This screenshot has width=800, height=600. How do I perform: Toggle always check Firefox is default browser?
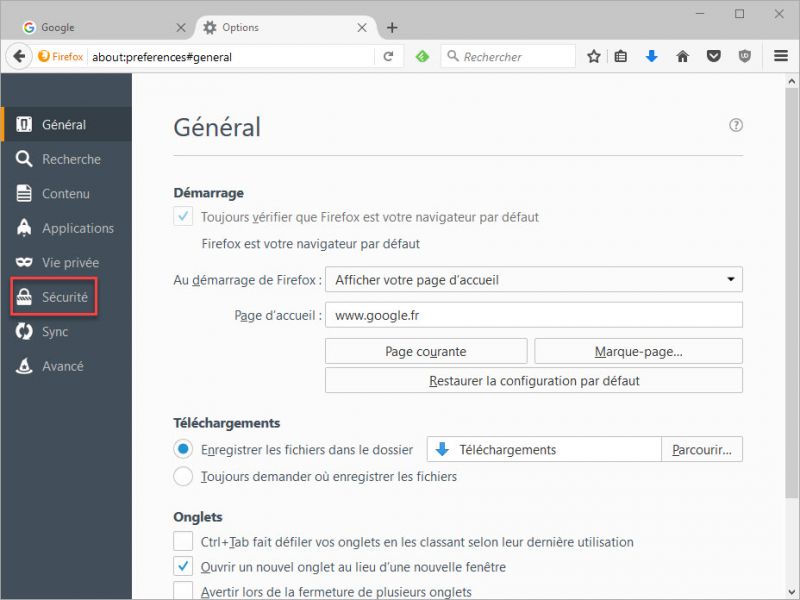click(x=183, y=216)
